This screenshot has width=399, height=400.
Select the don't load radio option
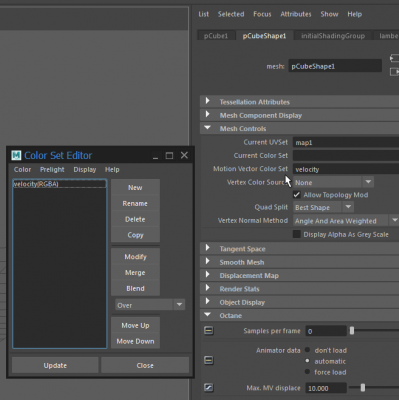click(x=307, y=350)
